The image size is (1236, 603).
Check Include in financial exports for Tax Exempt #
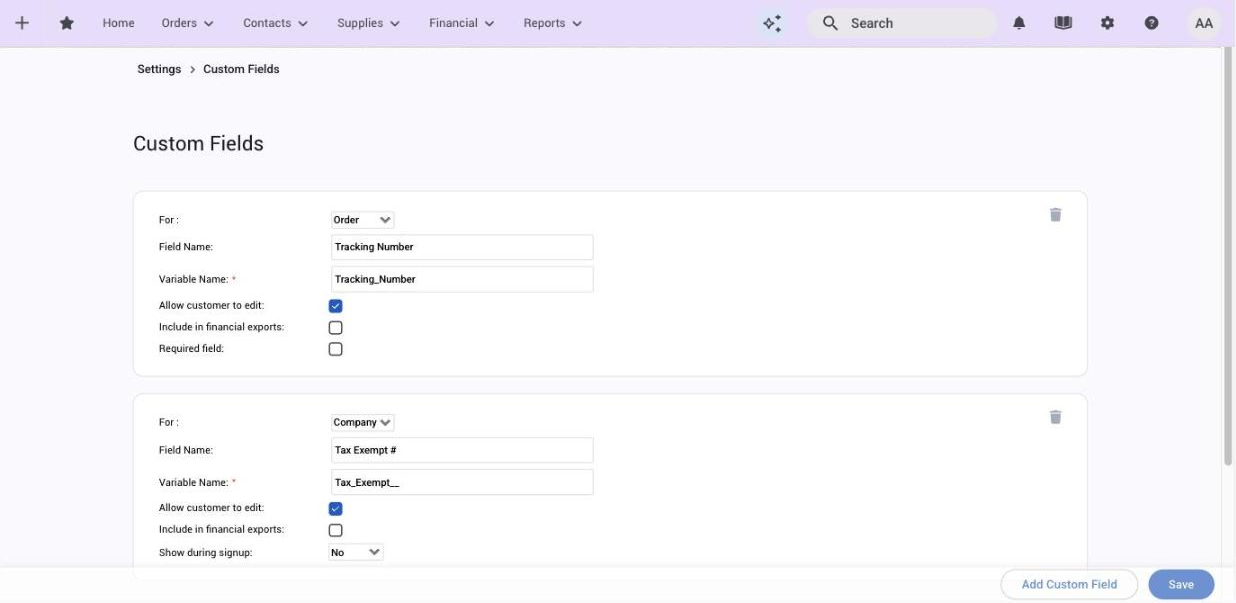(335, 530)
